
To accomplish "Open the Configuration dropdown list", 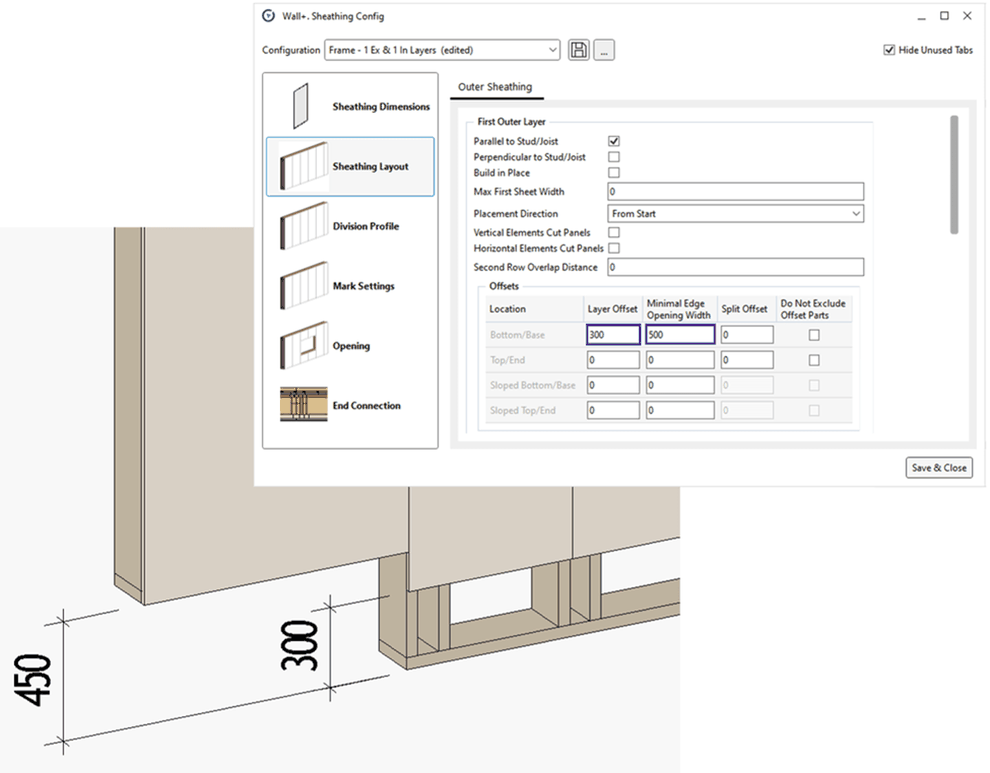I will [442, 50].
